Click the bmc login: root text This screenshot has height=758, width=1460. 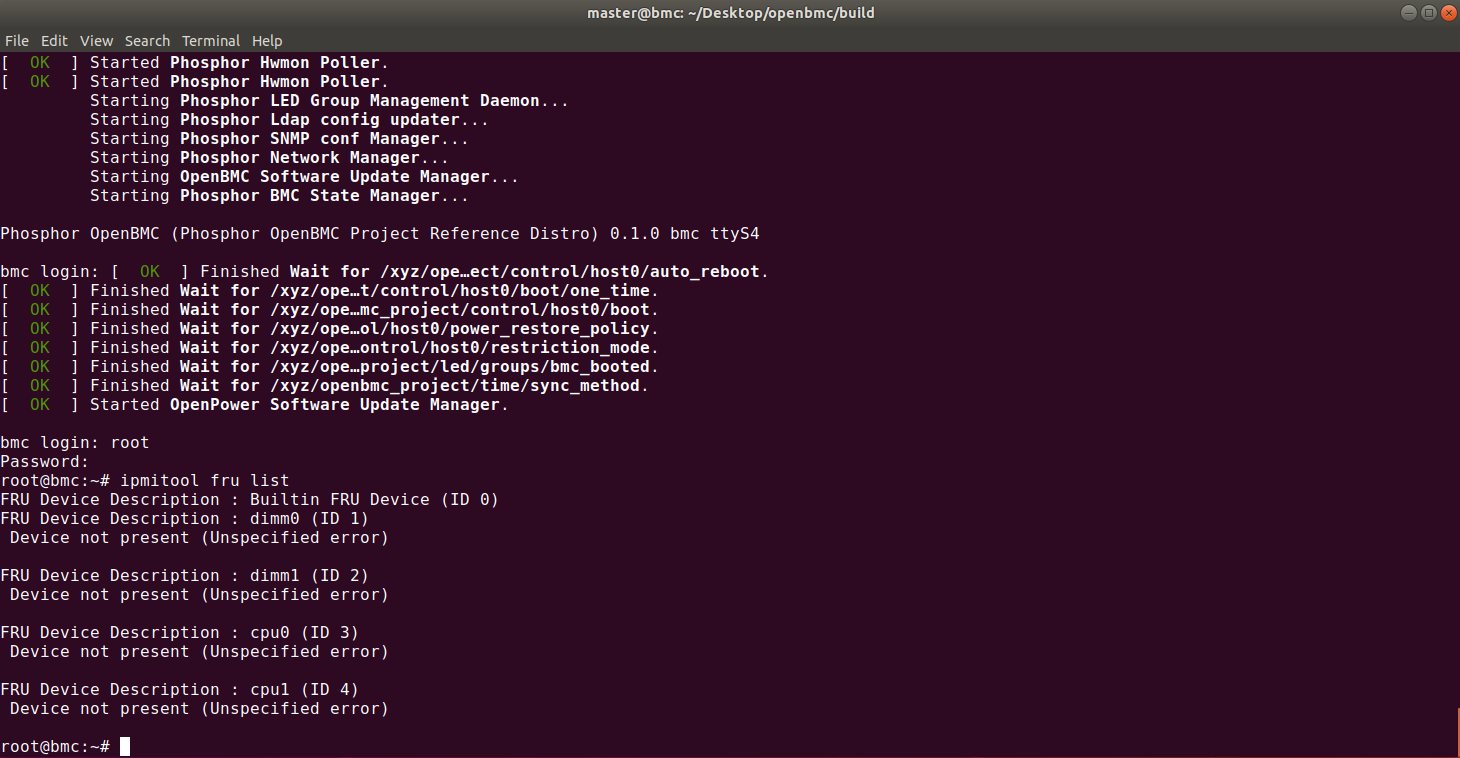[75, 442]
